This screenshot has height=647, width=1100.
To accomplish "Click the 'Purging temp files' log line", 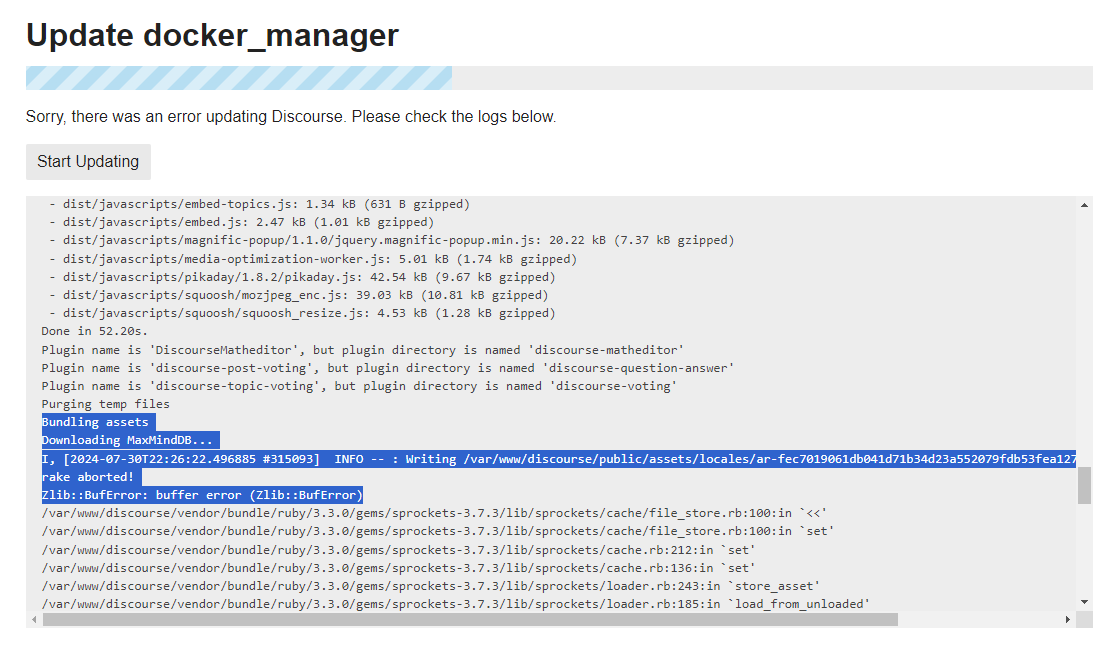I will 105,404.
